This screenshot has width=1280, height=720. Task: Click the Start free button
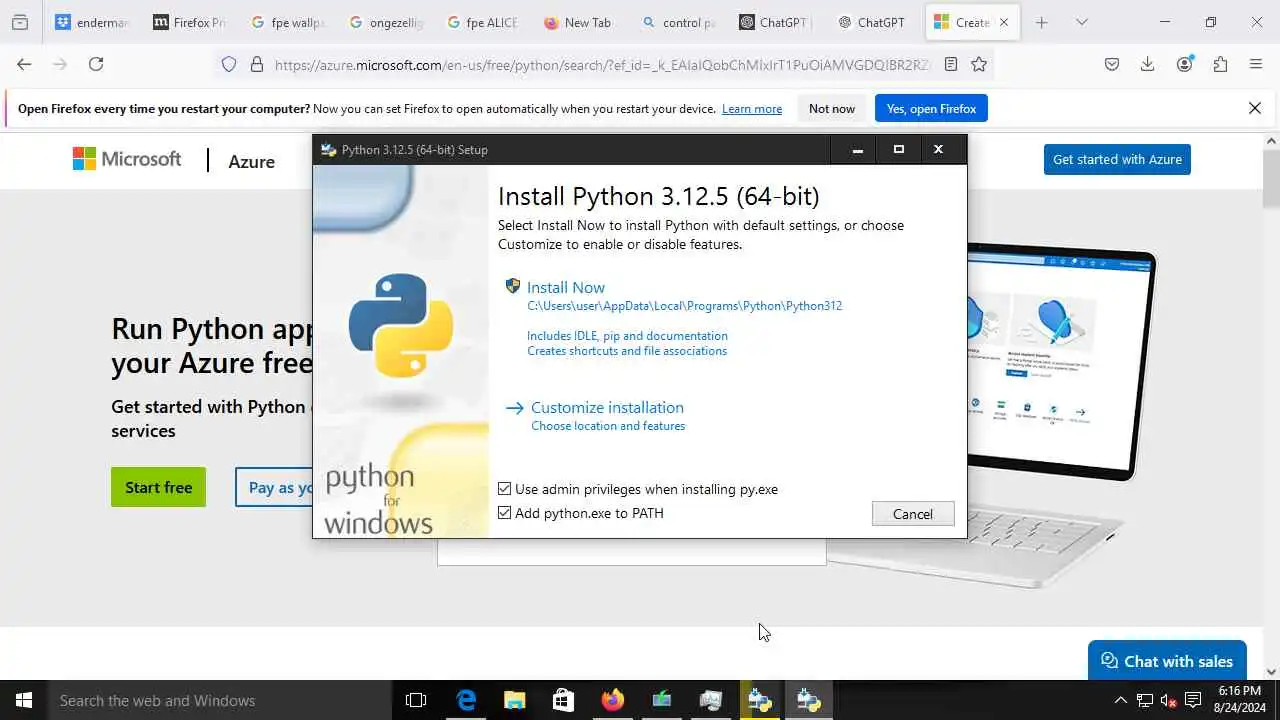158,487
